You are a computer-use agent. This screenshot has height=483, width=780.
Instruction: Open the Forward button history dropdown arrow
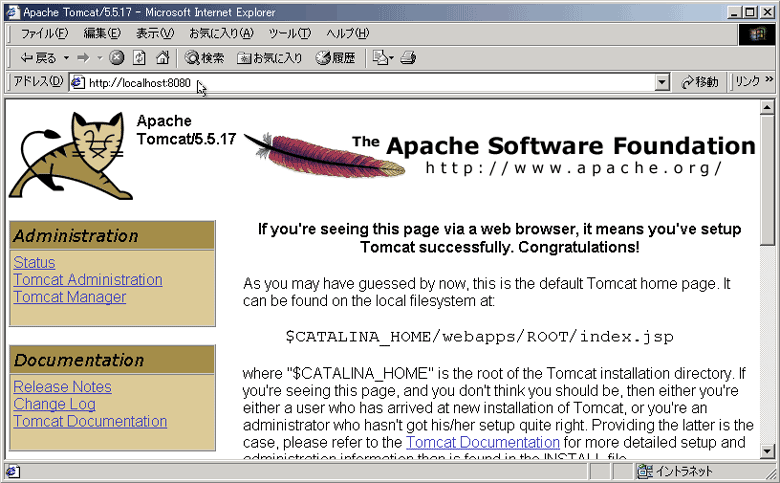(99, 58)
